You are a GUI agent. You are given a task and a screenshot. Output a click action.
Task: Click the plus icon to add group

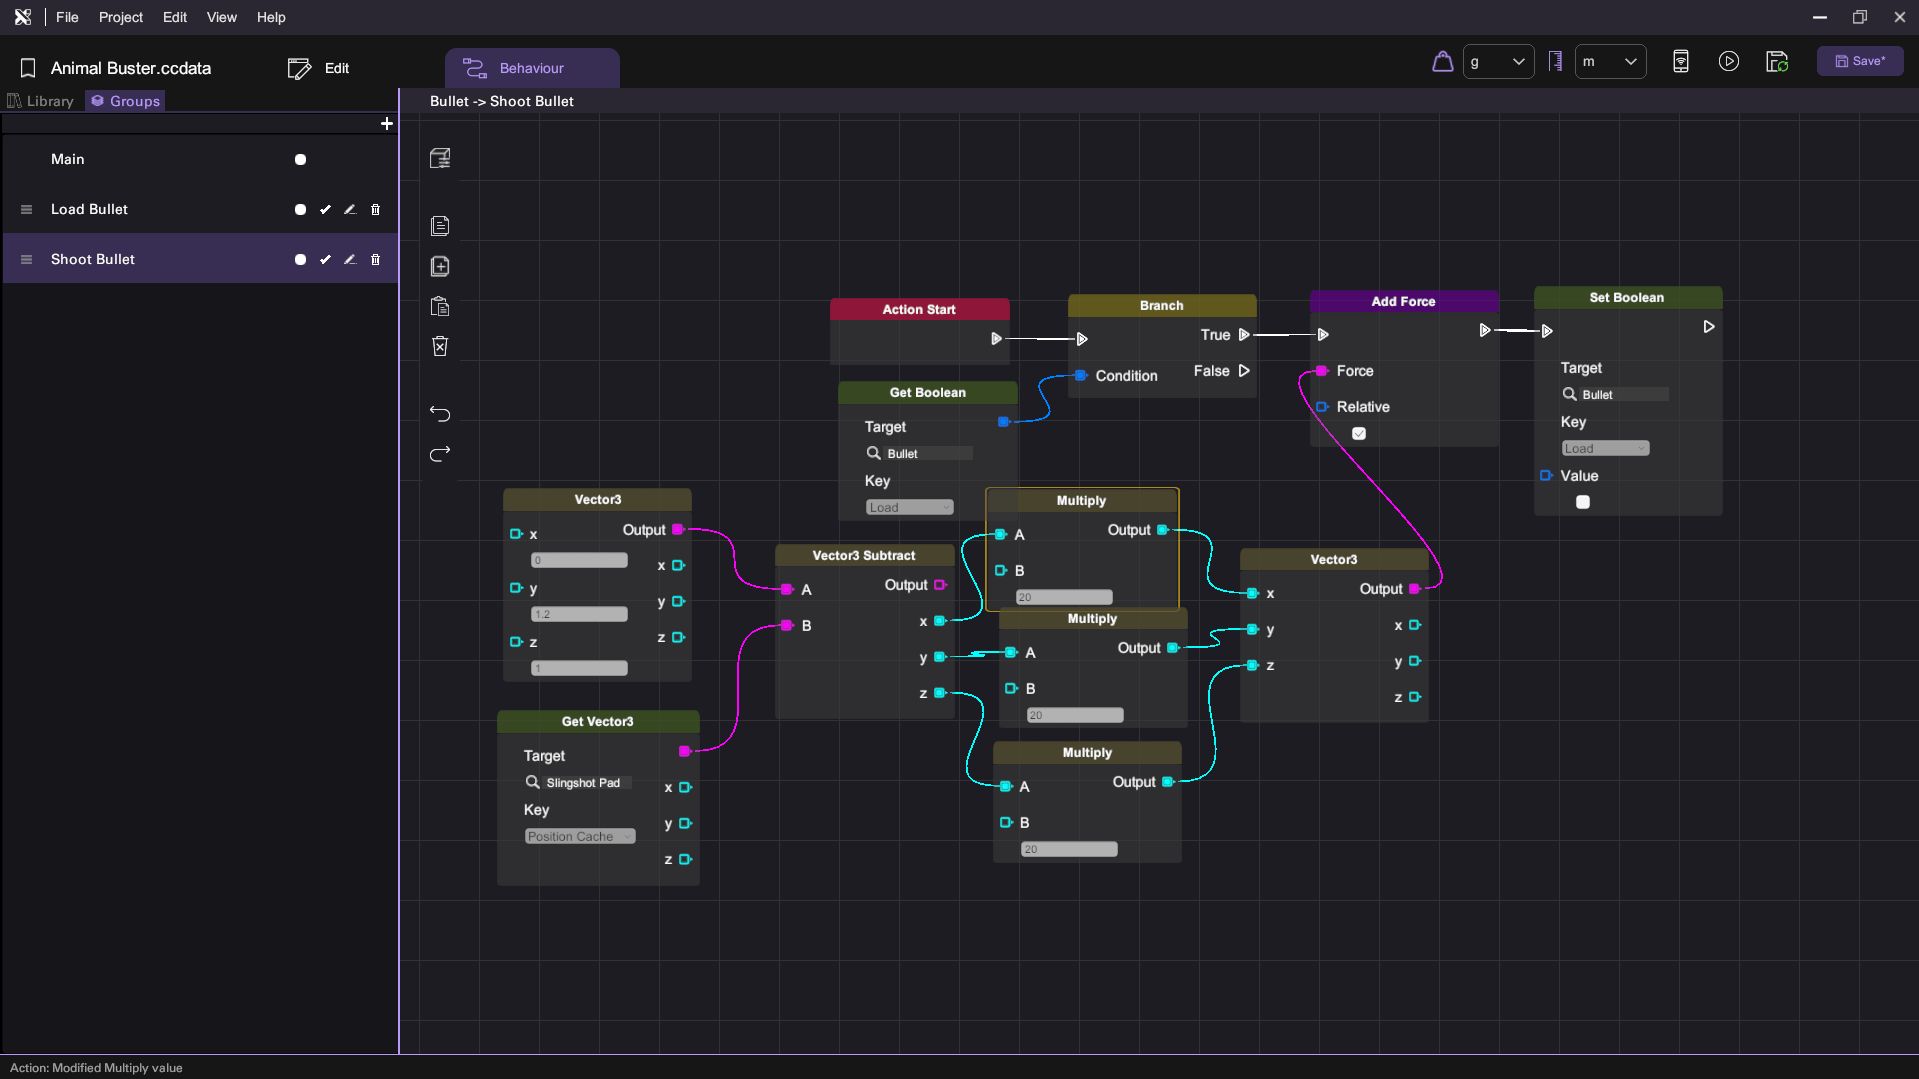tap(387, 124)
